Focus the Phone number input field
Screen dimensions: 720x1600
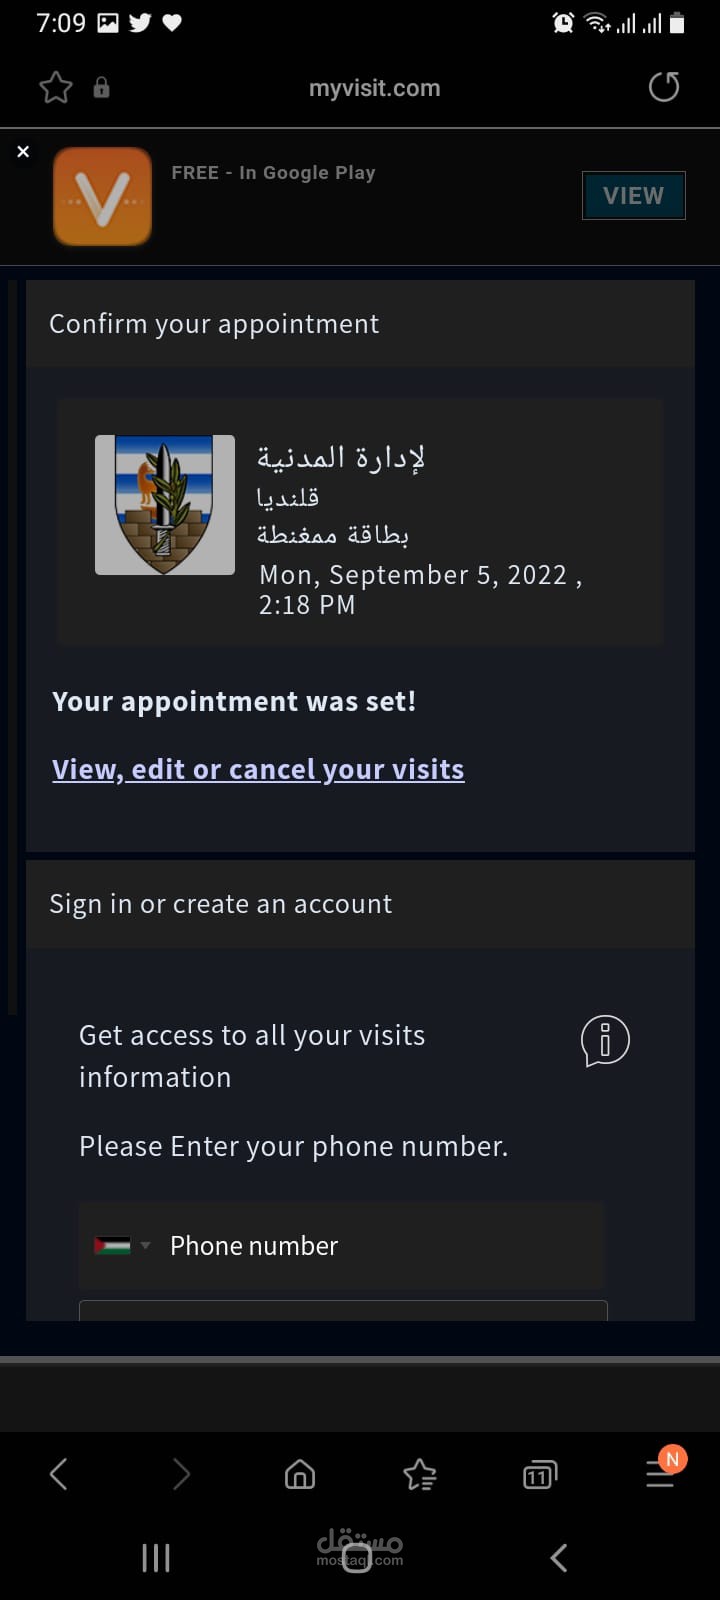click(x=380, y=1246)
